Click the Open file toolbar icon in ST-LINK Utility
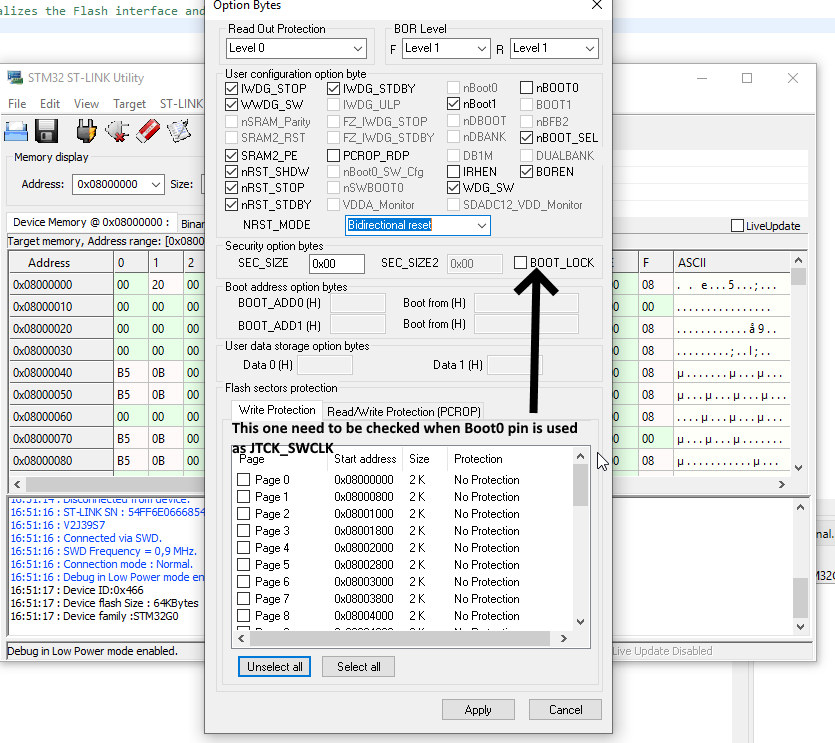 click(16, 130)
